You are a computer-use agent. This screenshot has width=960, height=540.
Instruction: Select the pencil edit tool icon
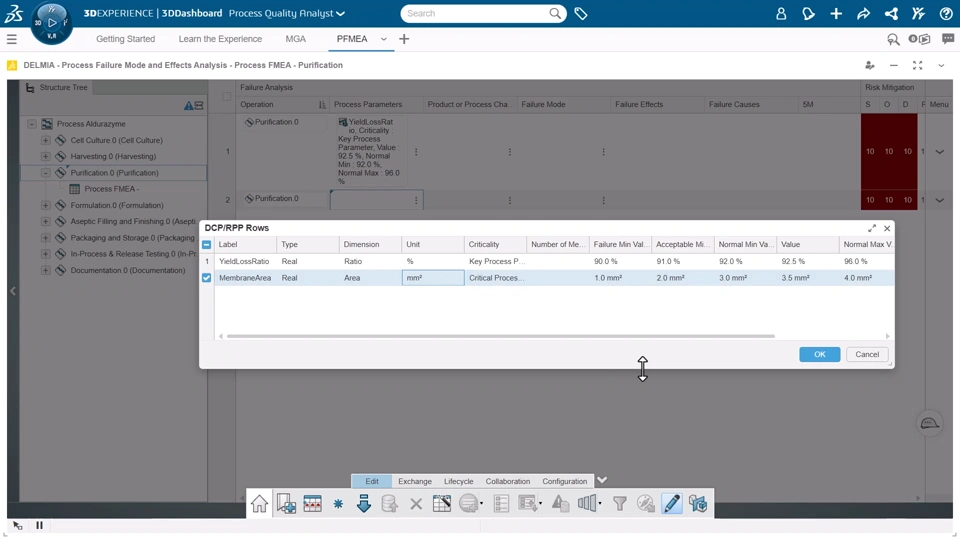[x=671, y=504]
